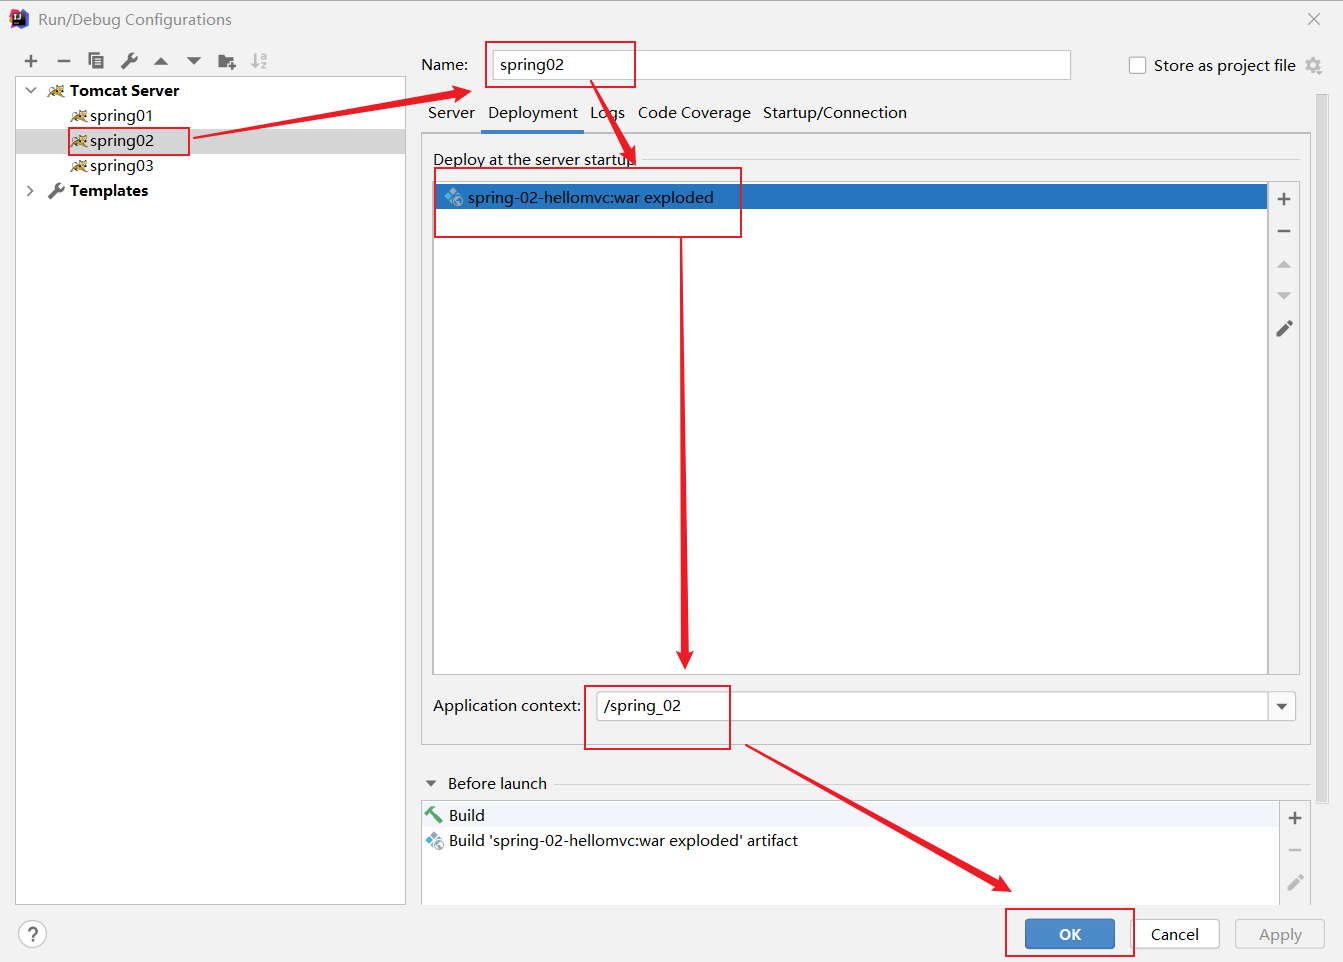Click the wrench Edit Templates icon
The height and width of the screenshot is (962, 1343).
point(129,61)
